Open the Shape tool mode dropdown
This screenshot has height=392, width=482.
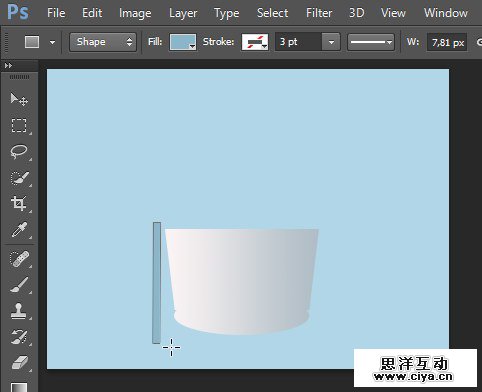pos(103,42)
